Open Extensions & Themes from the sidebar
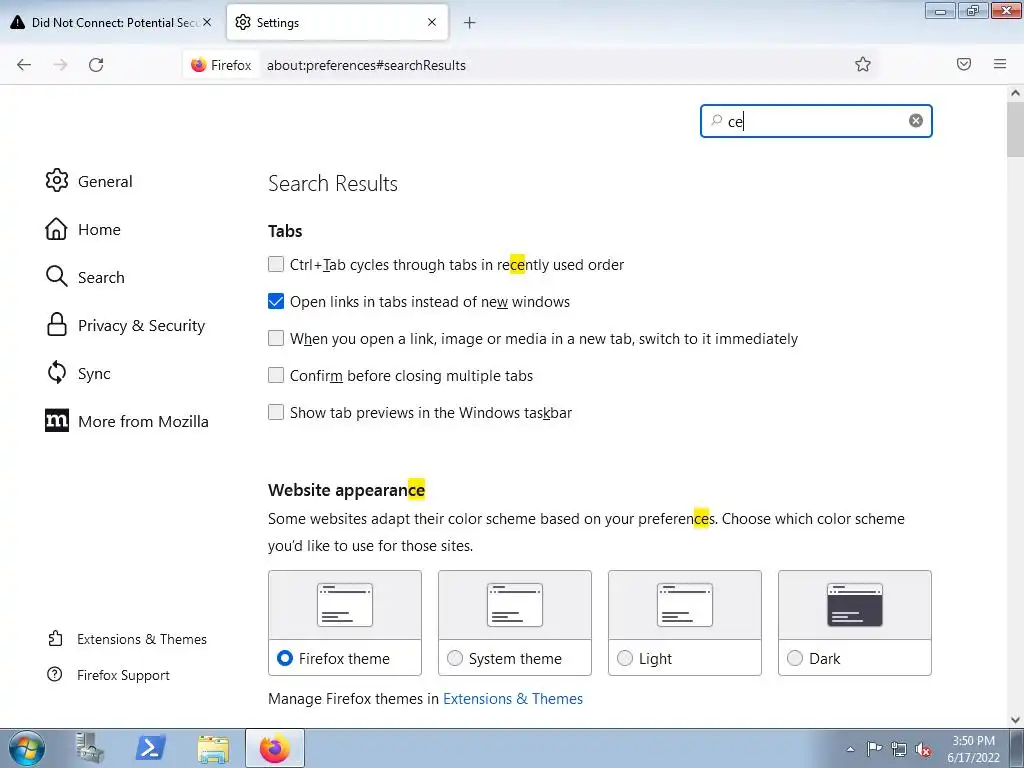Viewport: 1024px width, 768px height. [x=127, y=639]
